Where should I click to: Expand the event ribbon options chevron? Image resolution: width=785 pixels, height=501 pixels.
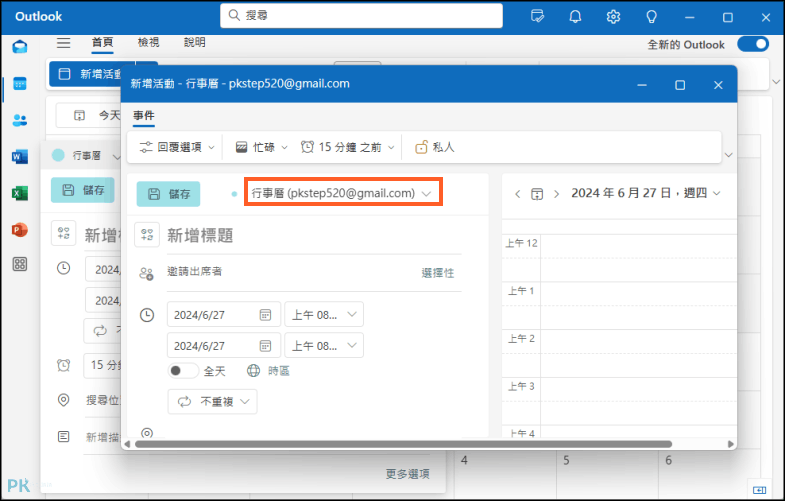pos(729,155)
